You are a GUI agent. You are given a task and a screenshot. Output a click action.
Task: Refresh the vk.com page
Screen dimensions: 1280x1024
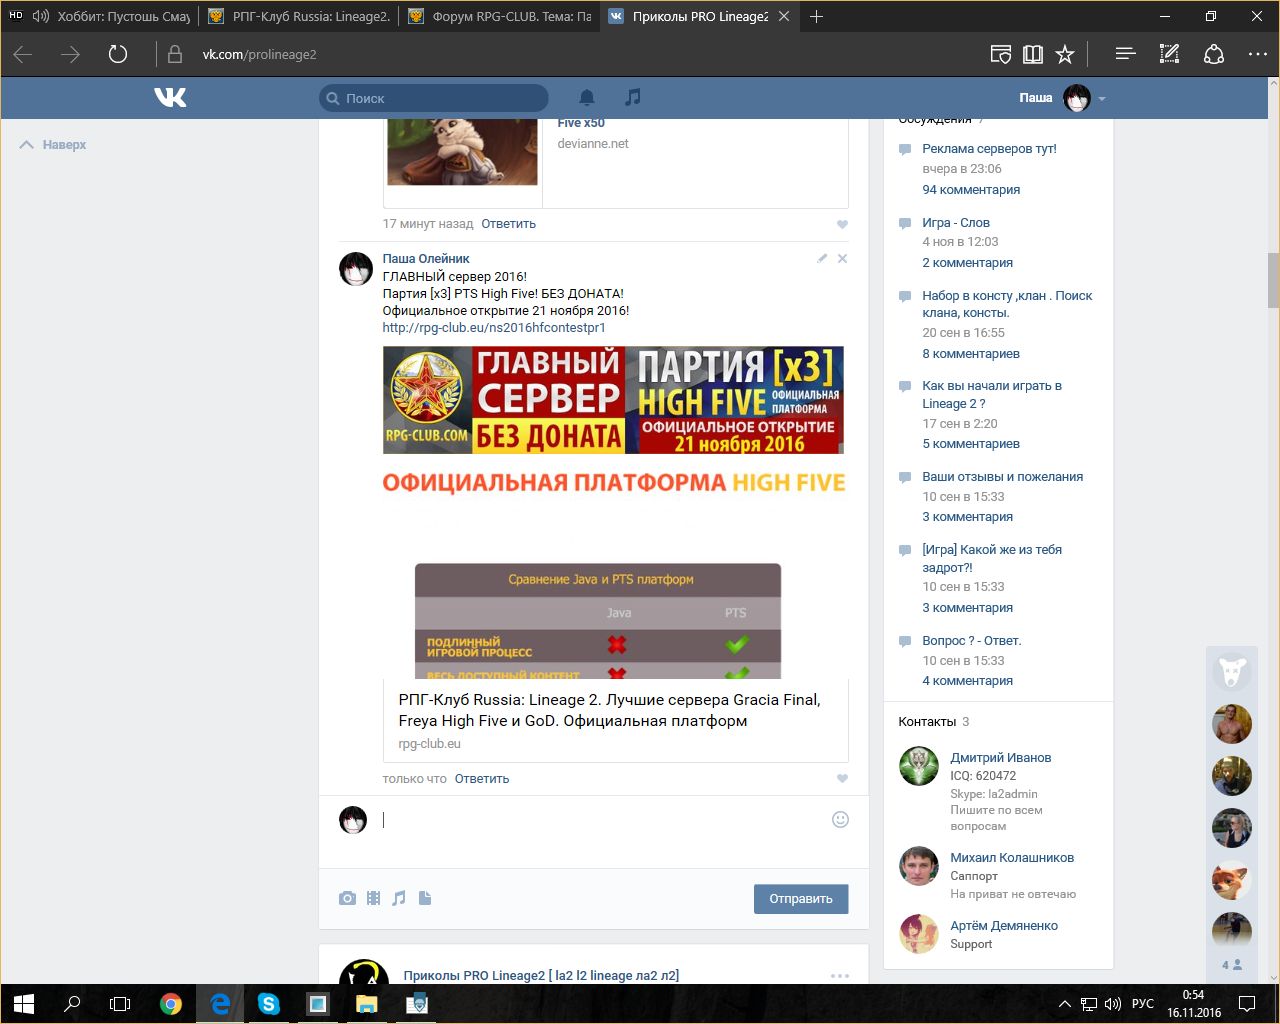tap(118, 54)
